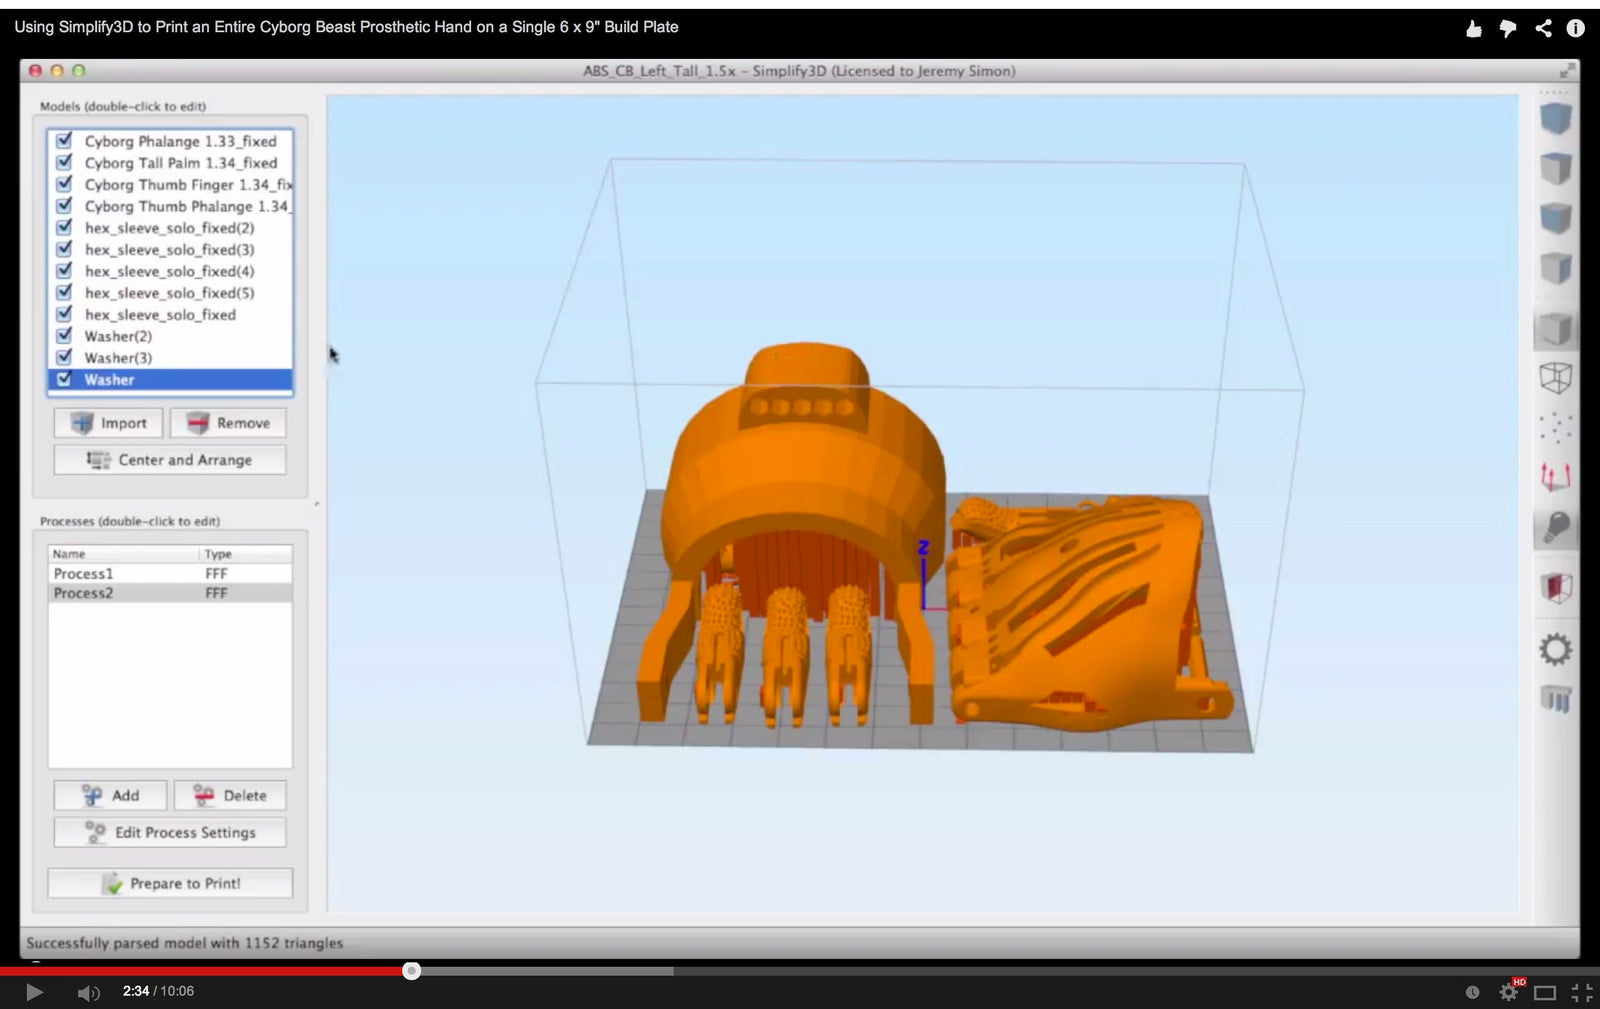The image size is (1600, 1009).
Task: Click the YouTube thumbs up icon
Action: click(x=1473, y=28)
